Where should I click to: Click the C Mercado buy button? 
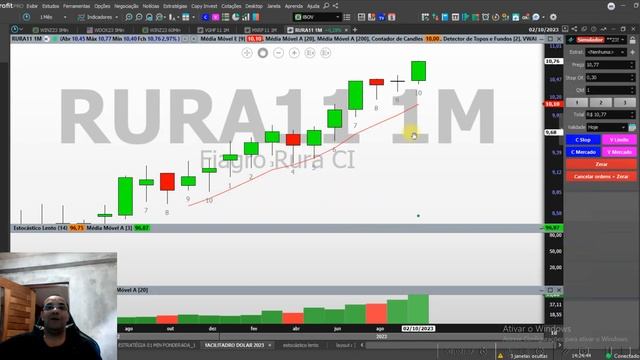pyautogui.click(x=583, y=152)
